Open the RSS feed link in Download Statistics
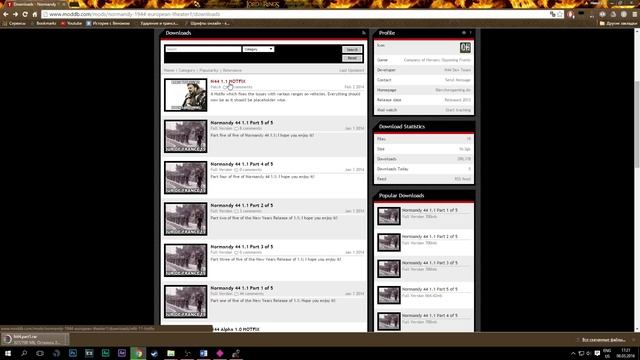Viewport: 640px width, 360px height. [462, 179]
